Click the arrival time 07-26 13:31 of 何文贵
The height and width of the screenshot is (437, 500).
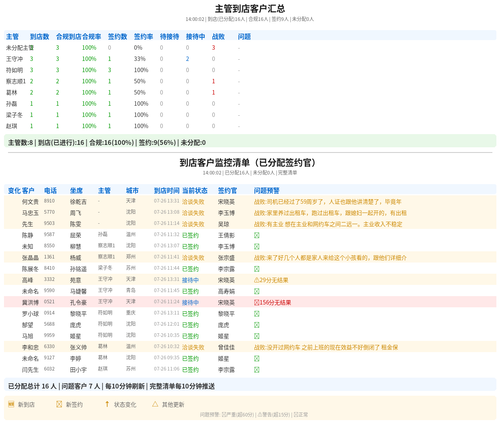(x=167, y=201)
